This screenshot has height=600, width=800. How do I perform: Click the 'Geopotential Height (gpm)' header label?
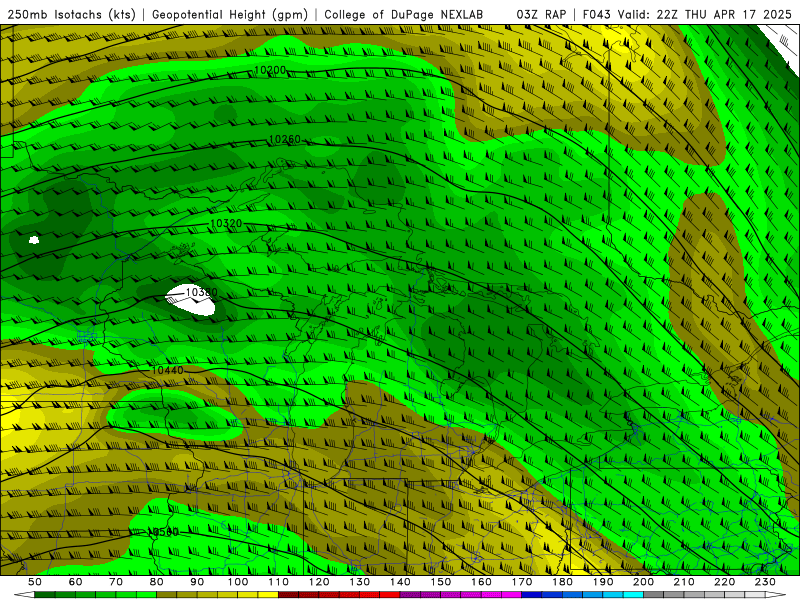click(x=230, y=14)
